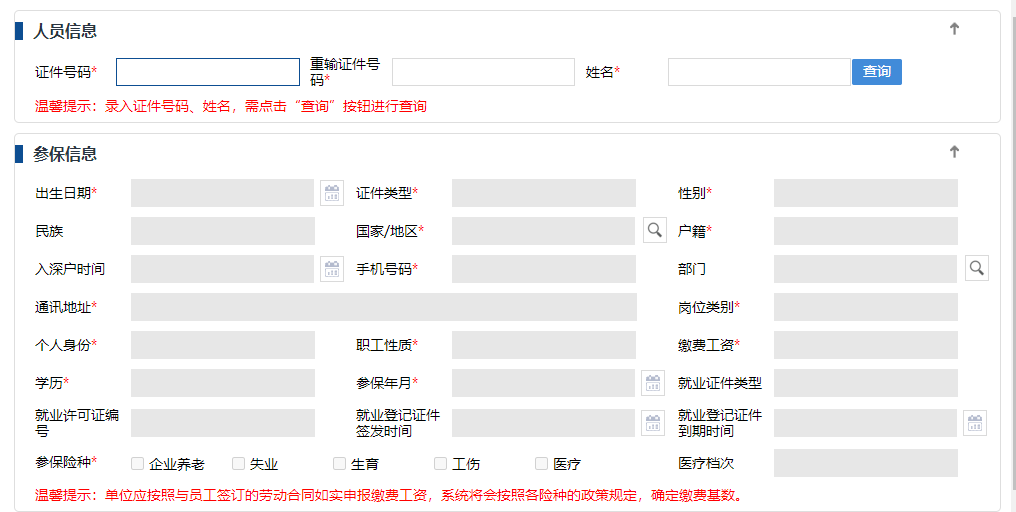Click search icon next to 国家/地区
Image resolution: width=1016 pixels, height=512 pixels.
654,231
